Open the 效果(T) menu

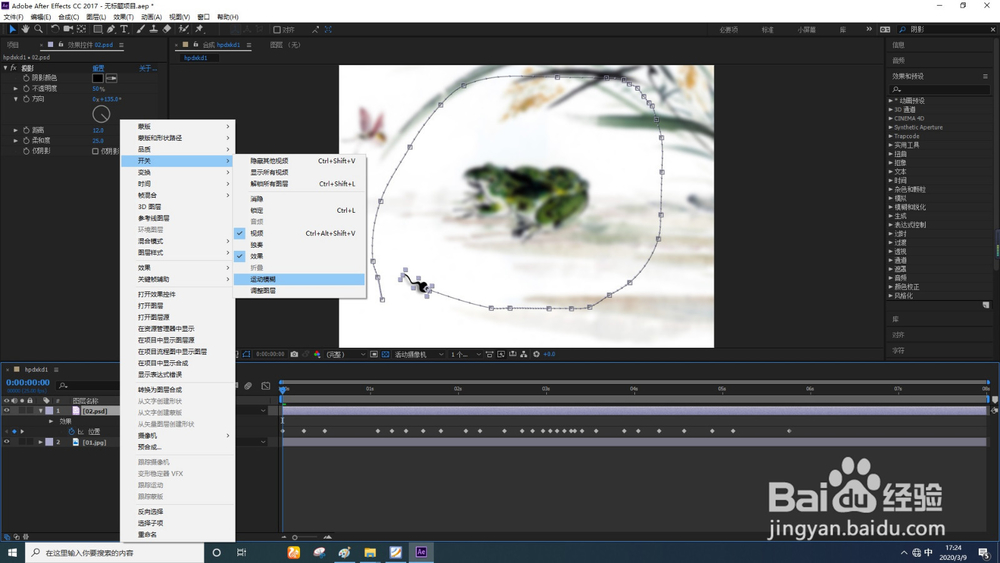click(124, 17)
